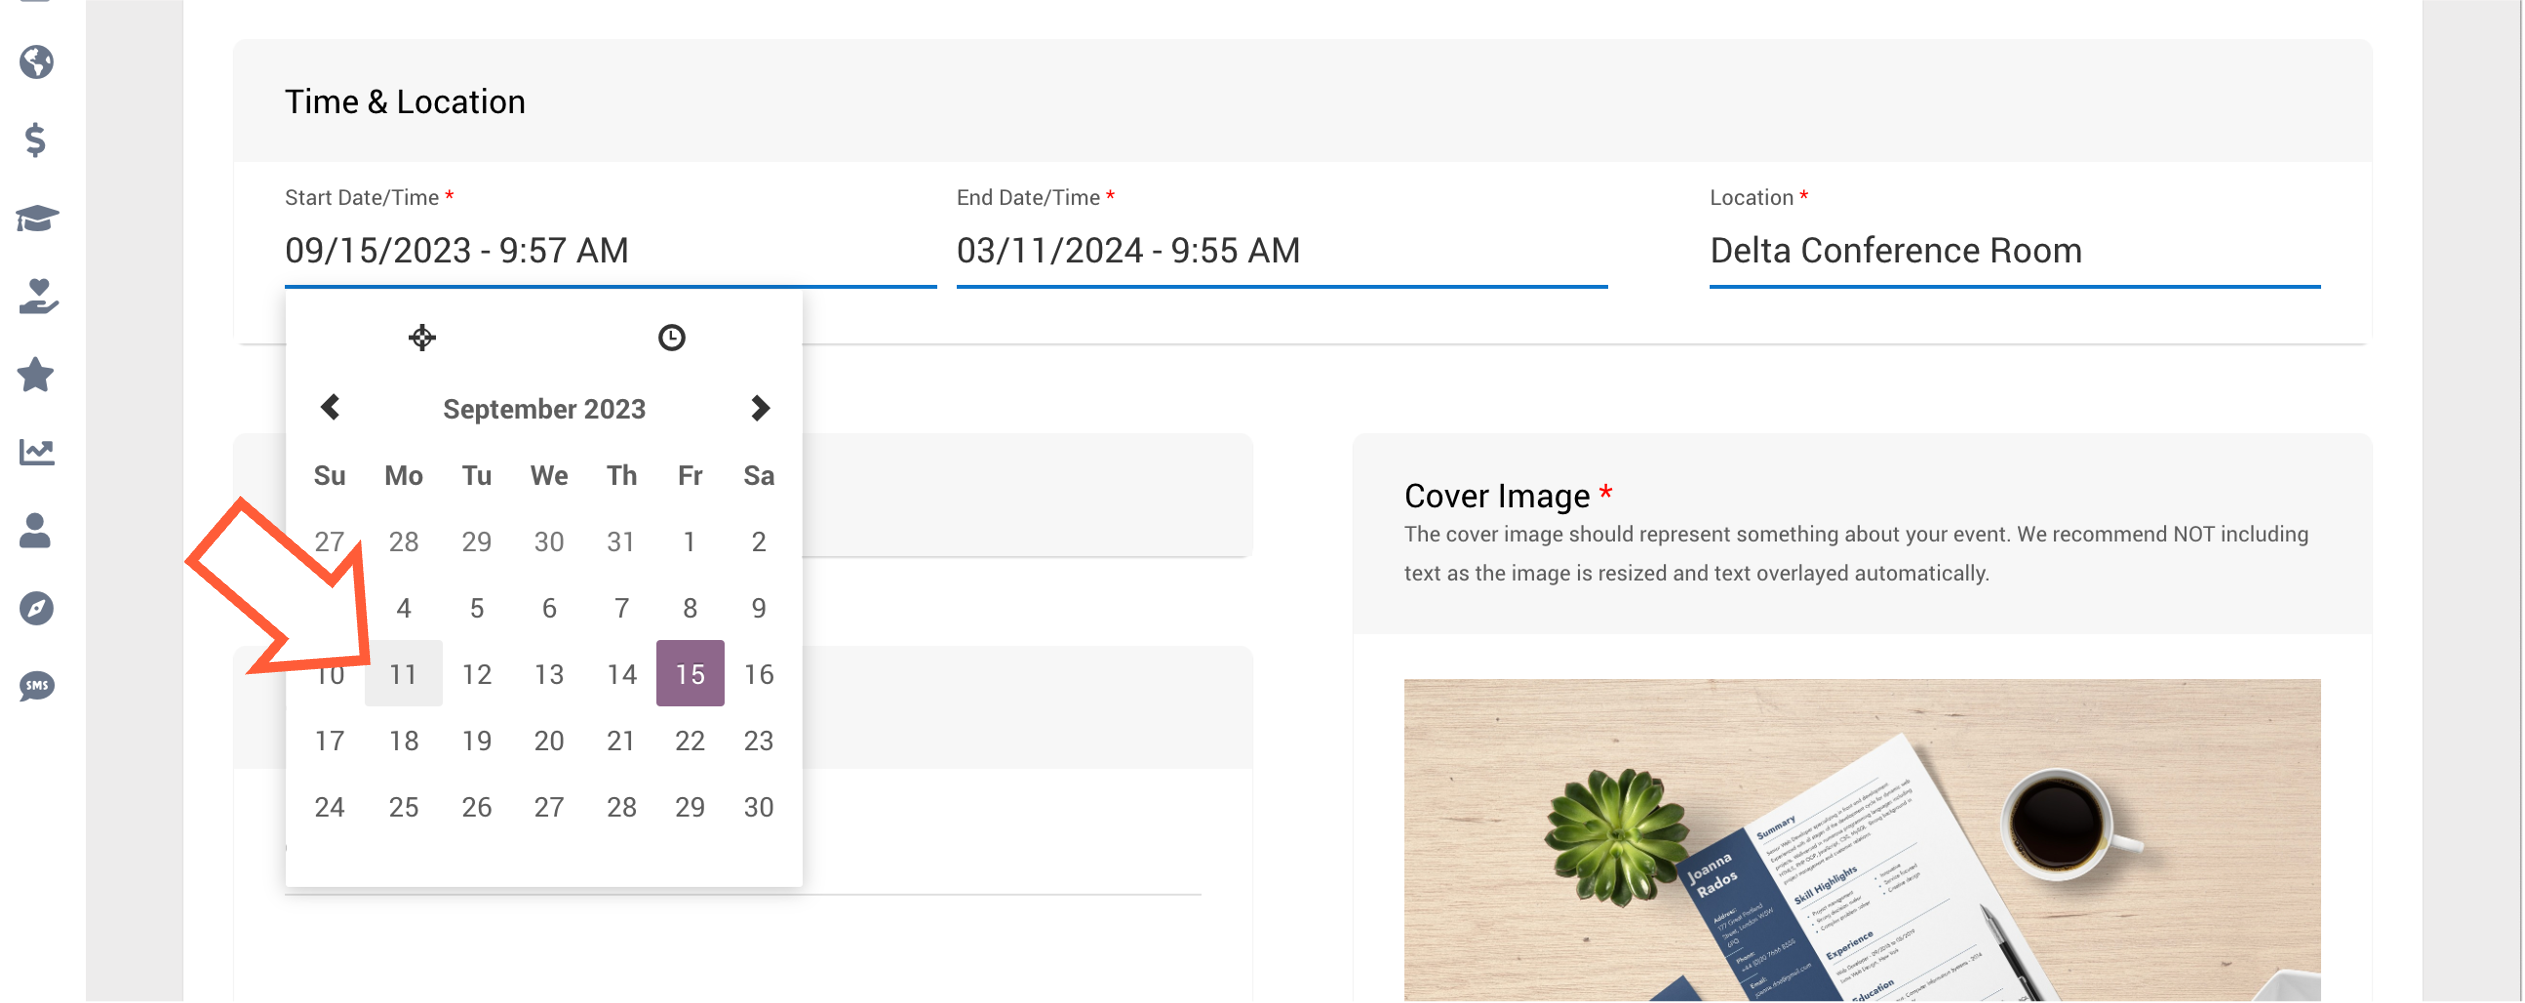
Task: Select September 6 in calendar
Action: [x=549, y=608]
